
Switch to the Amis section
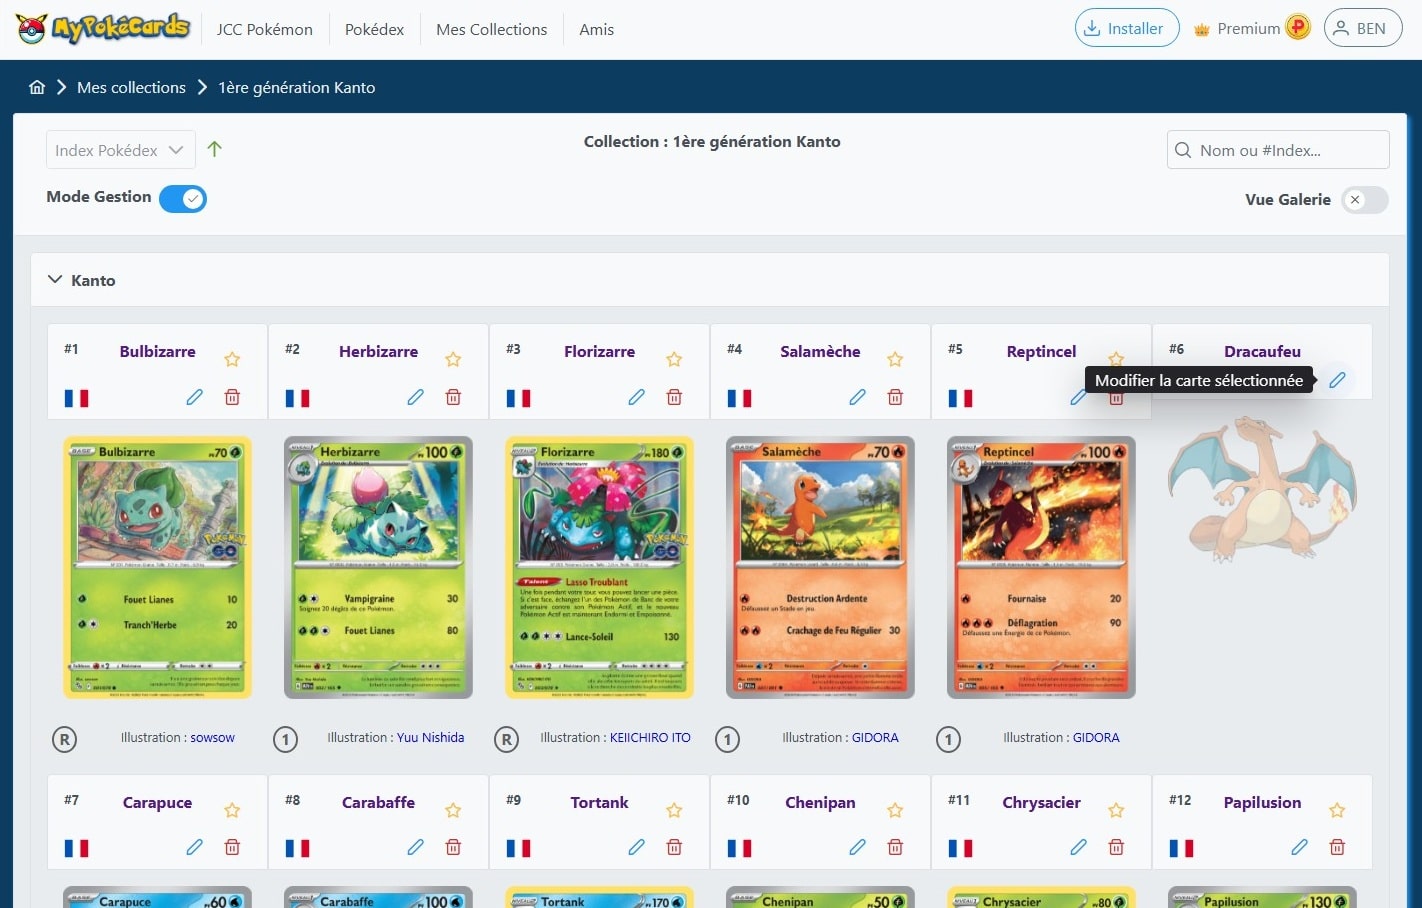pos(596,29)
